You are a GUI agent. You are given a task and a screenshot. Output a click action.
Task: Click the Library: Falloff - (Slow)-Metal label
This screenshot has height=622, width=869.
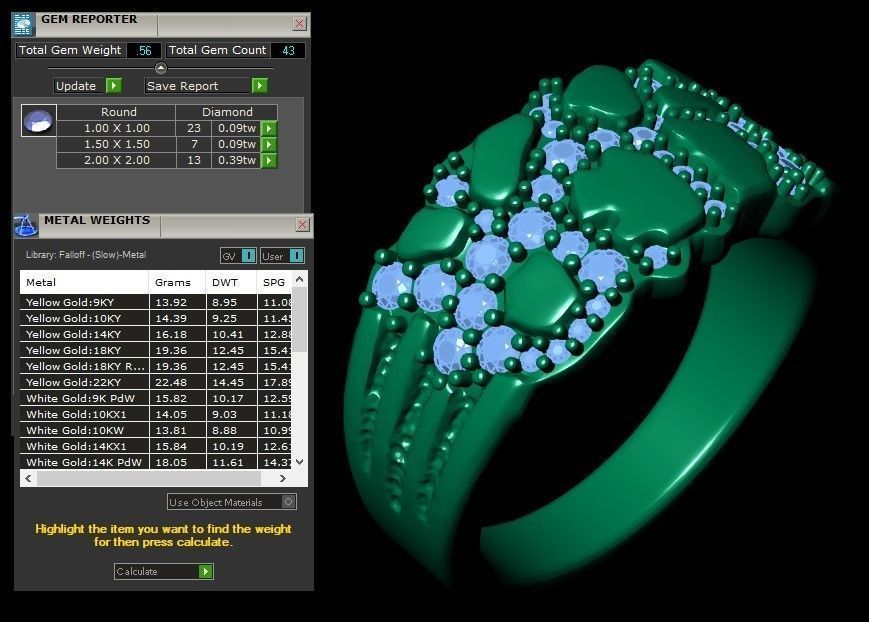click(x=86, y=255)
